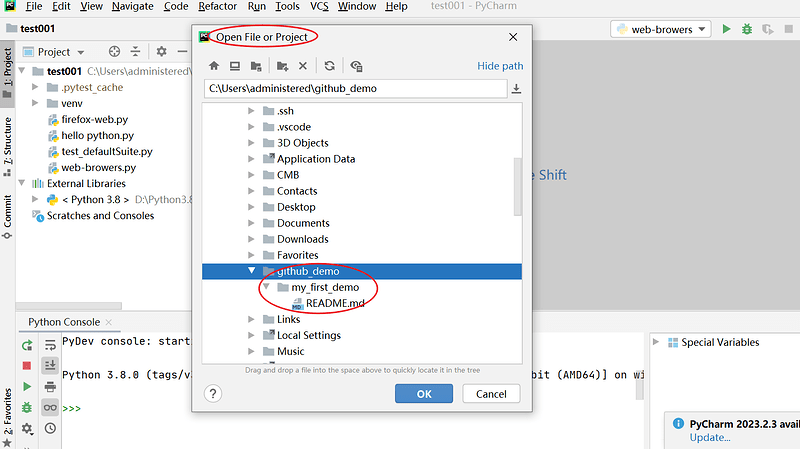This screenshot has width=800, height=449.
Task: Run with coverage icon in toolbar
Action: (x=768, y=29)
